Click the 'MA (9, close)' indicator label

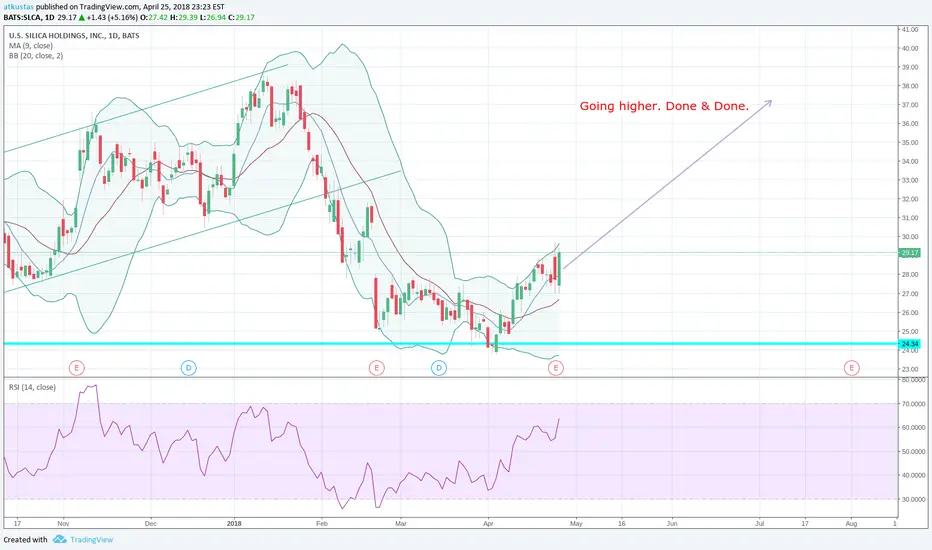(x=30, y=46)
